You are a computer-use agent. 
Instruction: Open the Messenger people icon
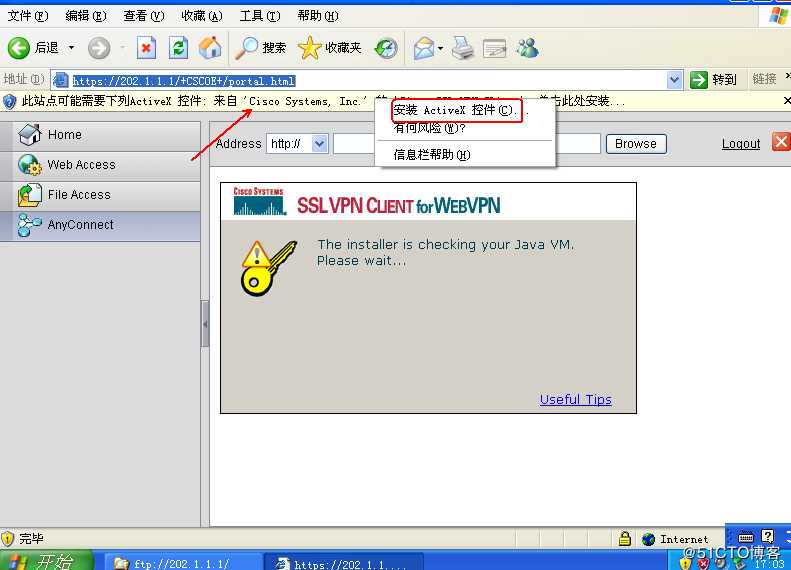(x=528, y=48)
